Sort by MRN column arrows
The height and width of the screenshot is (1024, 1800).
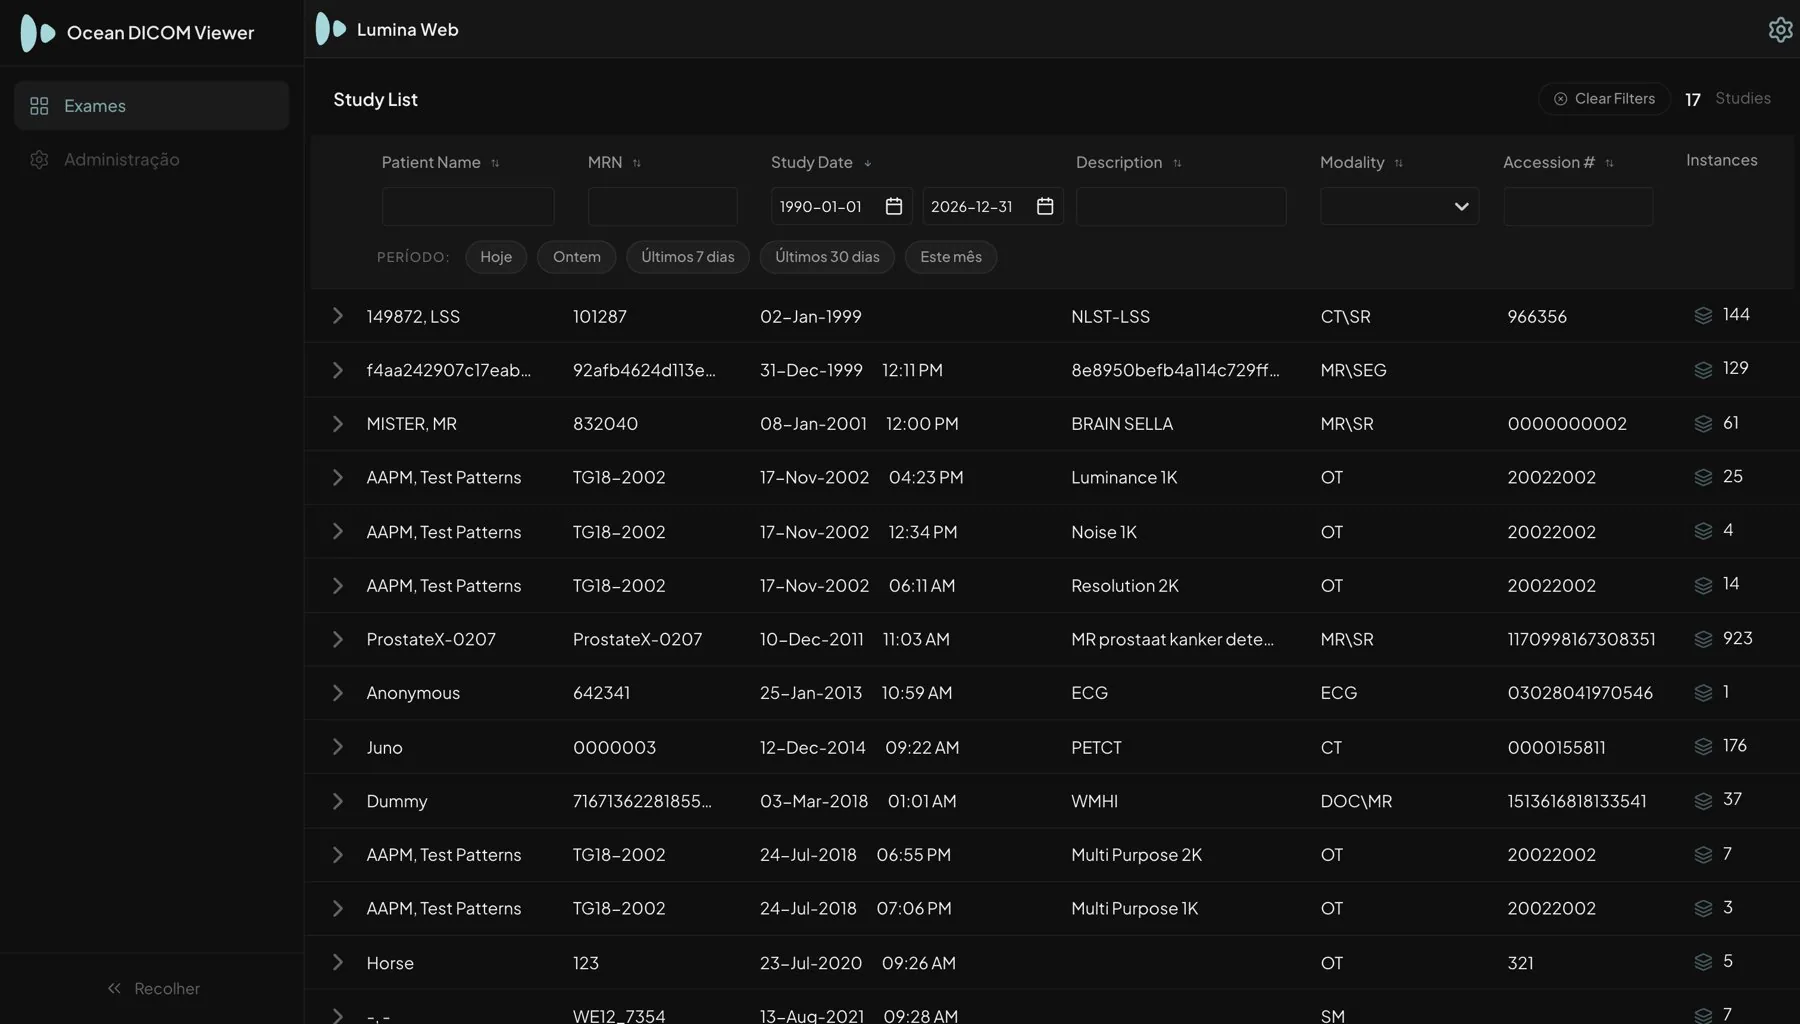[637, 163]
